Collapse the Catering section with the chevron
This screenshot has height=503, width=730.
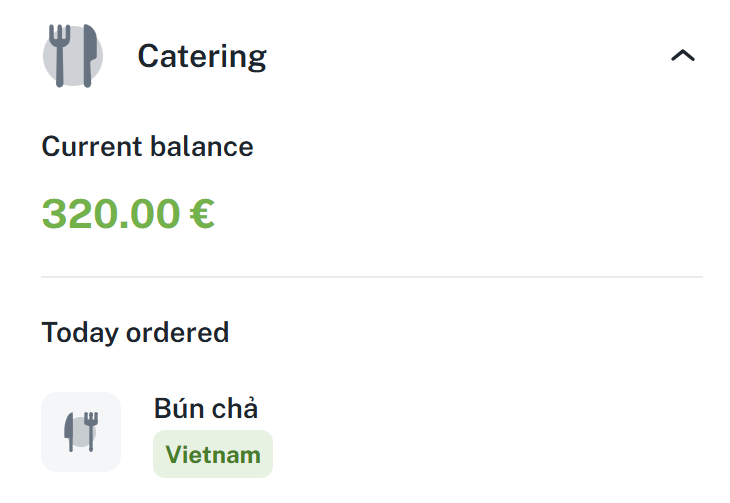[x=682, y=56]
